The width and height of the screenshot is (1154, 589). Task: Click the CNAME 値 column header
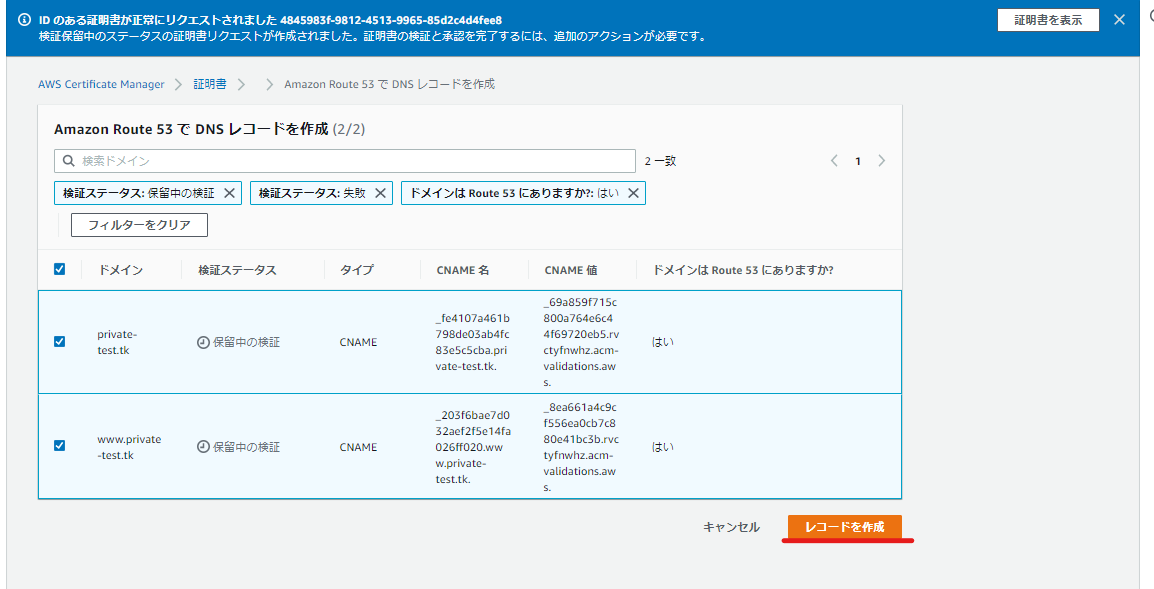click(x=571, y=270)
